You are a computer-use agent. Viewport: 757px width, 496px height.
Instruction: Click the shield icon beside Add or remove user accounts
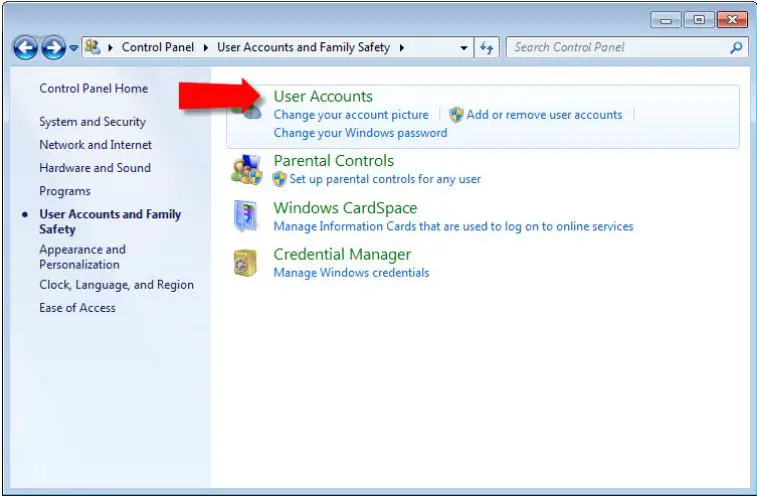pos(456,115)
